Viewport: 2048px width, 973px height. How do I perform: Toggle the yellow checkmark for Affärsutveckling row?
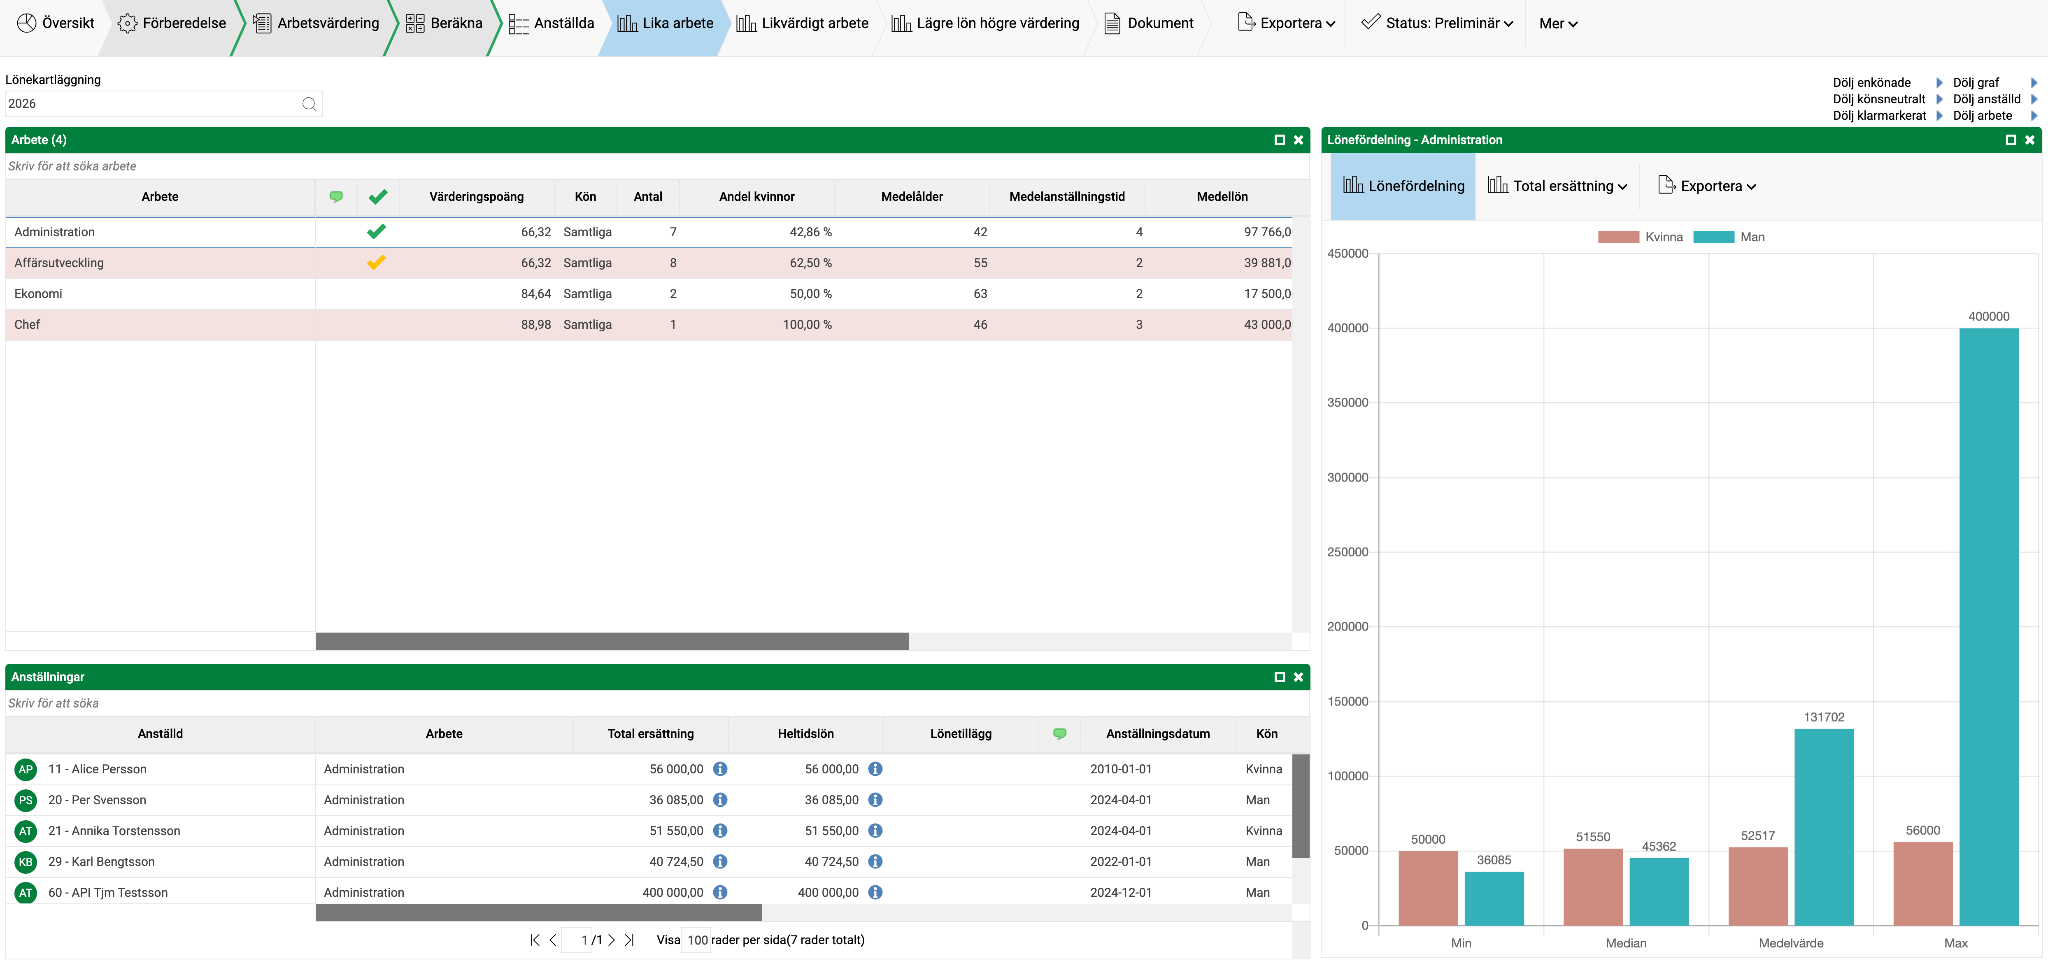click(376, 263)
